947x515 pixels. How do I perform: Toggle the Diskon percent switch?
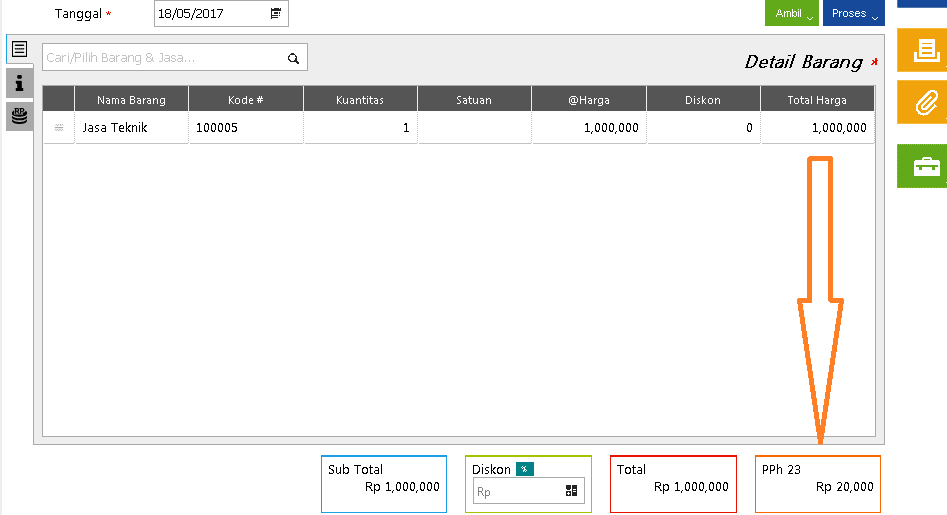click(524, 469)
